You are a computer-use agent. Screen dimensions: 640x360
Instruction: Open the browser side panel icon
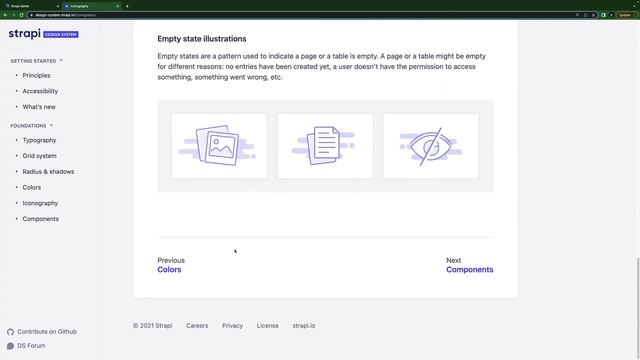point(603,15)
